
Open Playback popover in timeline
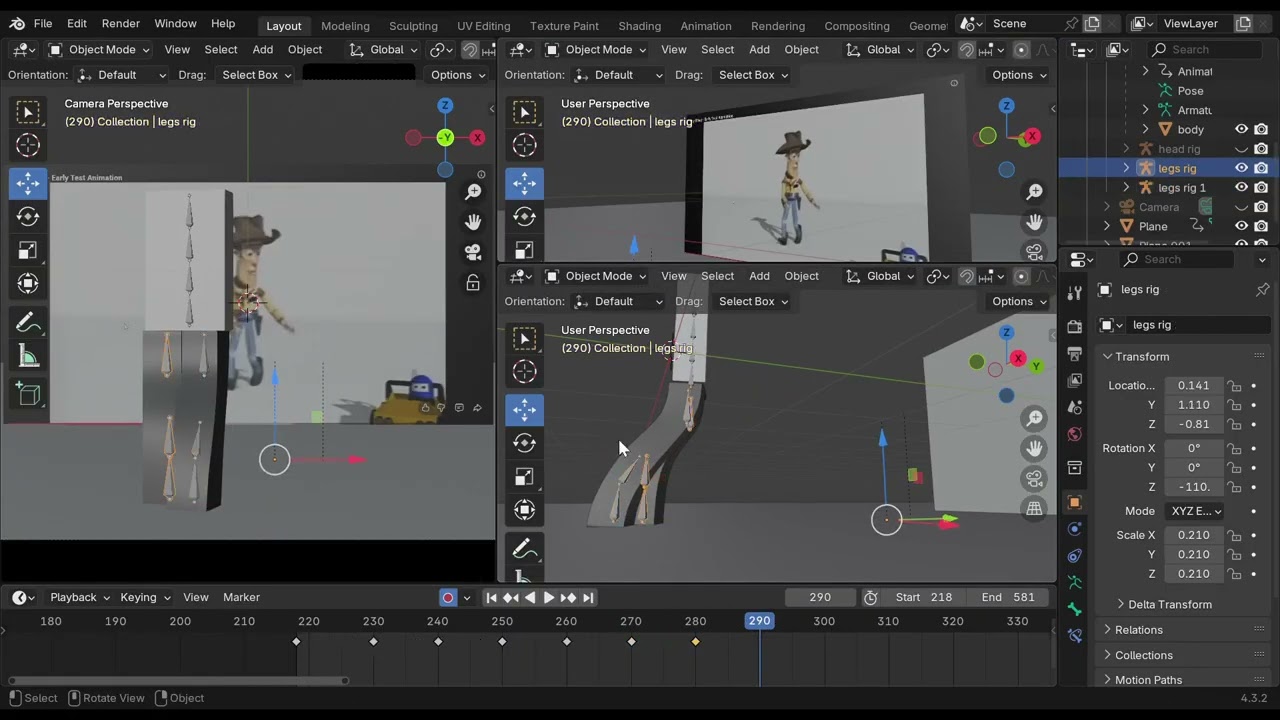pos(79,598)
